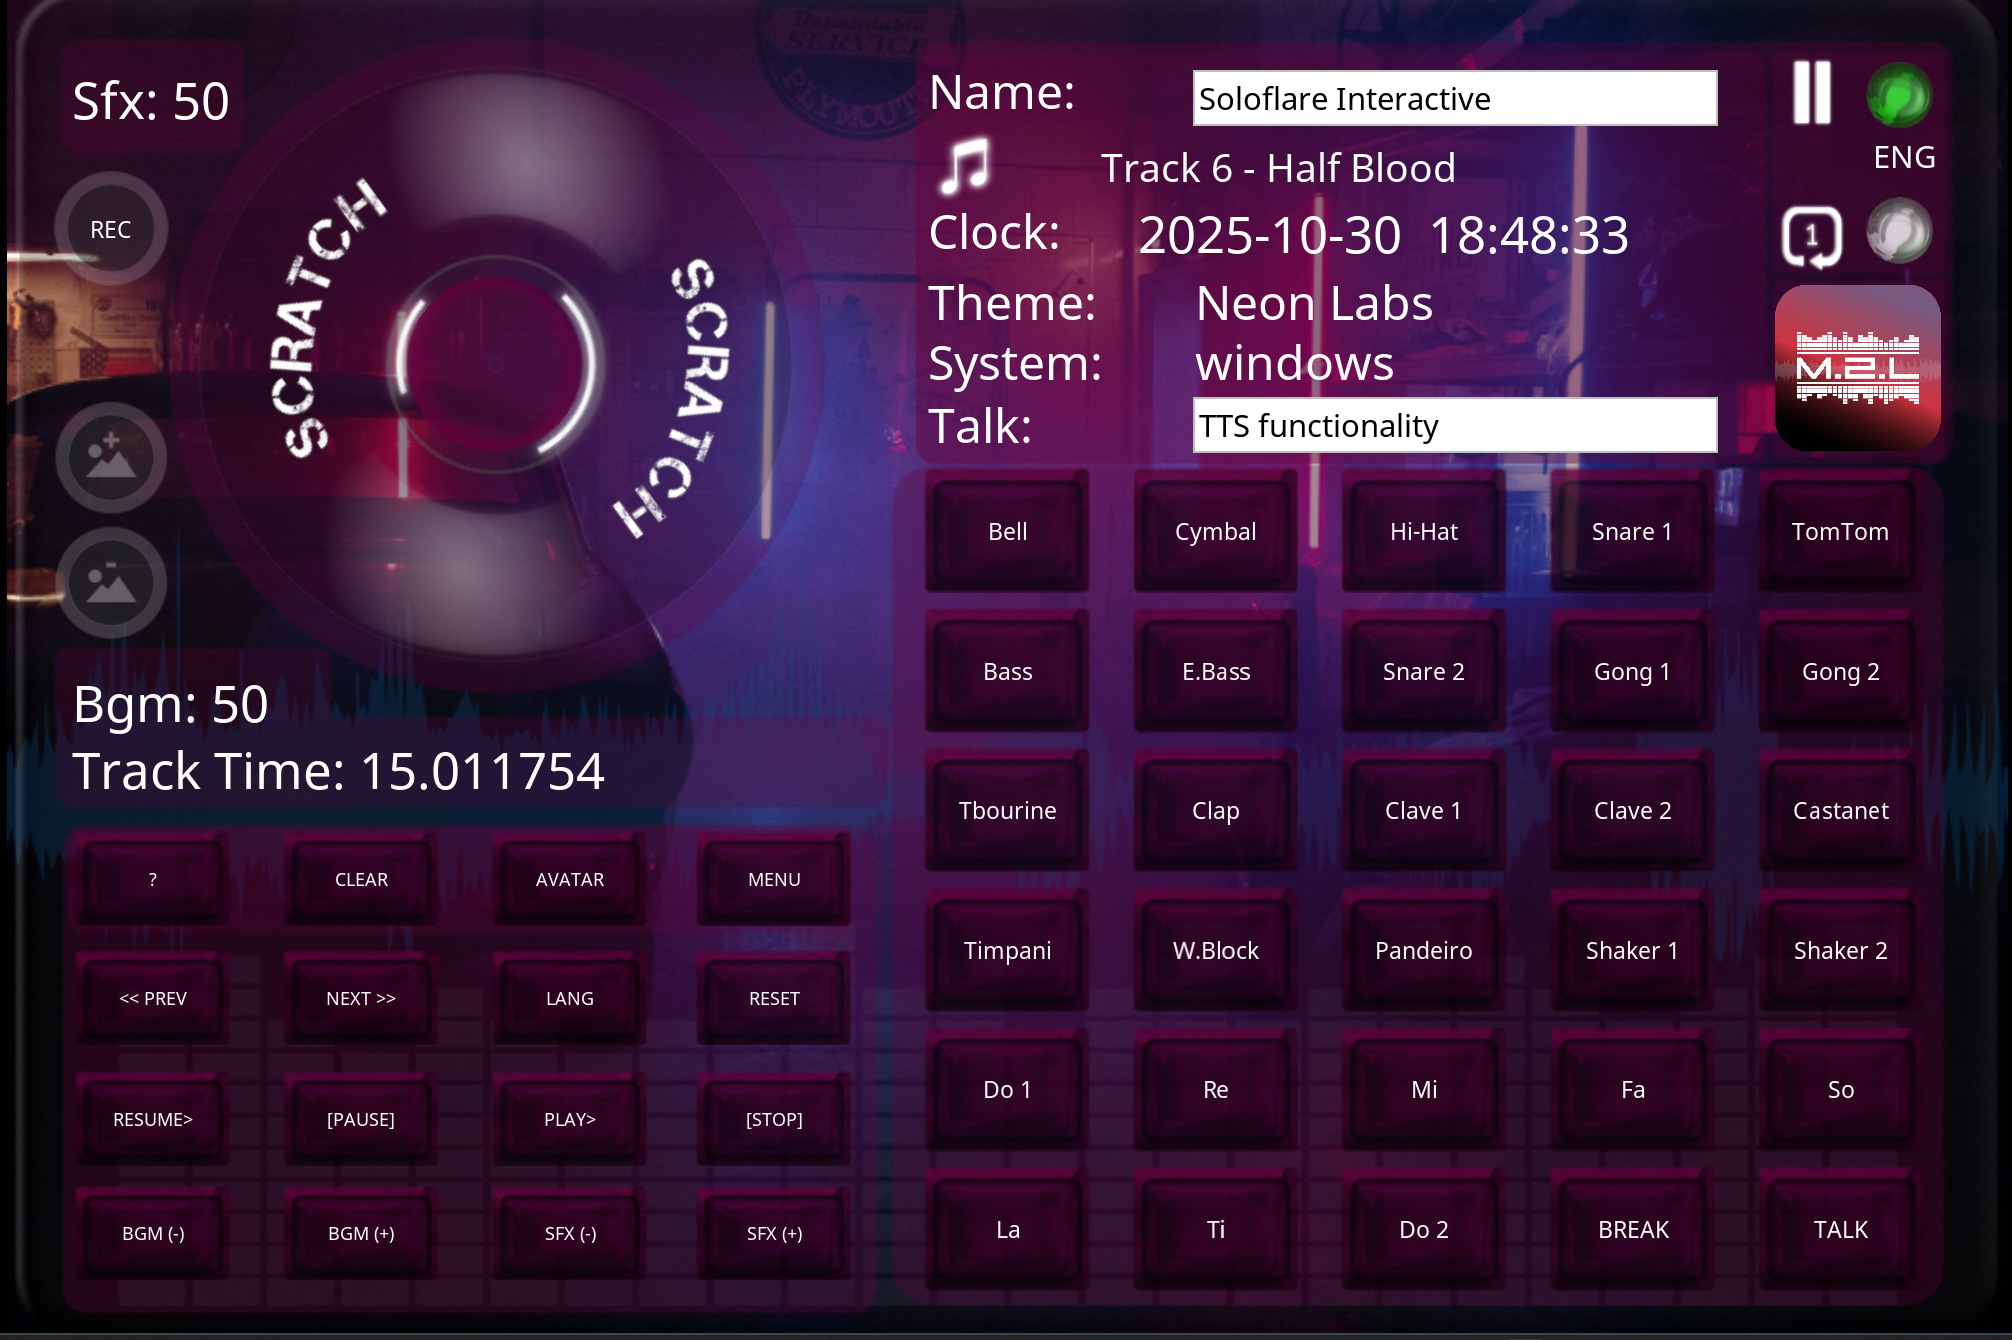2012x1340 pixels.
Task: Open the M.2.L app logo
Action: click(1857, 368)
